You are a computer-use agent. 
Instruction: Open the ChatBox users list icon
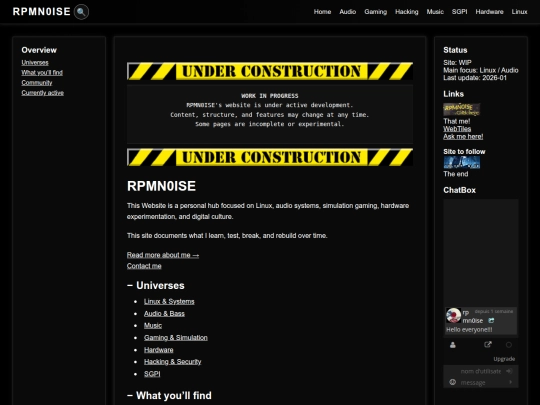coord(453,345)
